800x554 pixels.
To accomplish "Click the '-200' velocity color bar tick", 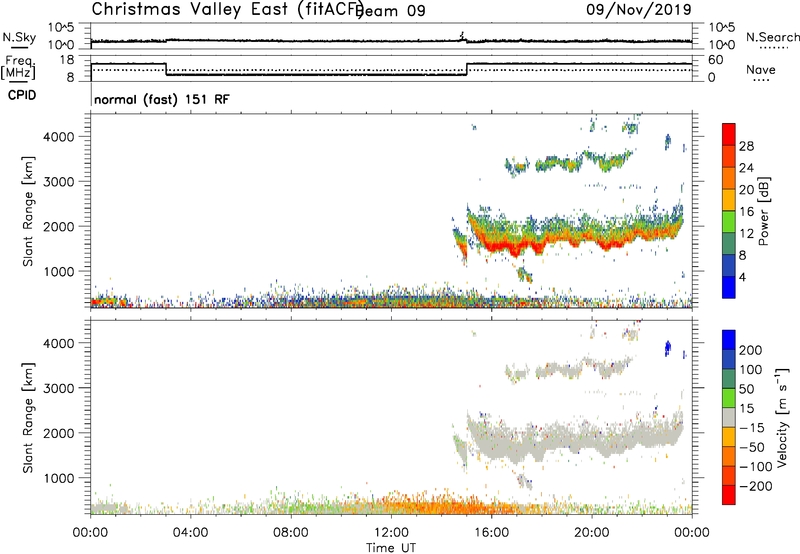I will pos(755,486).
